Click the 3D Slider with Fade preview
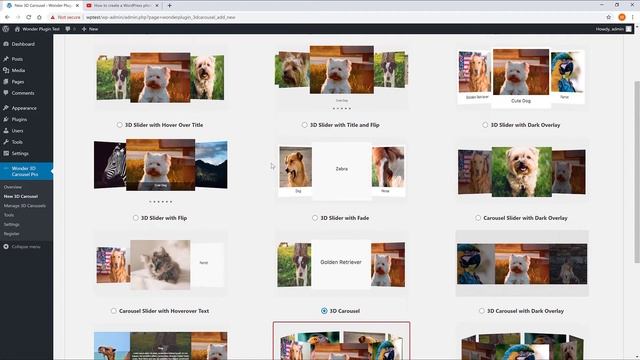This screenshot has height=360, width=640. click(342, 171)
